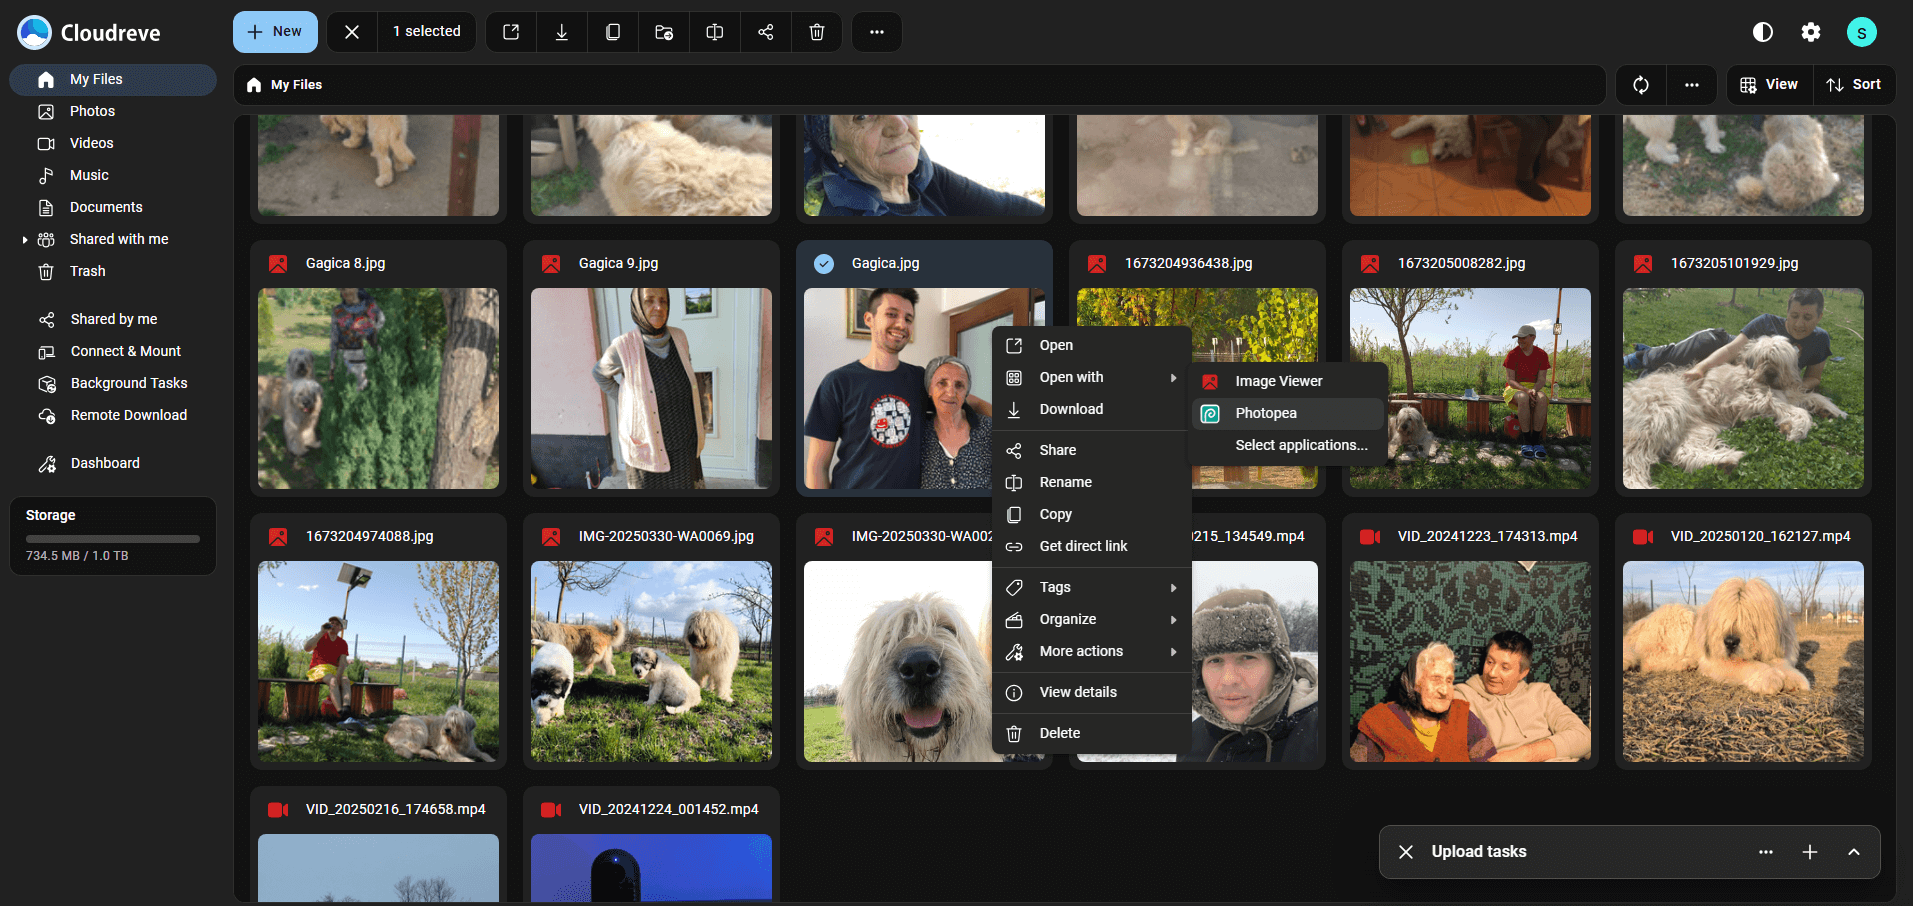The height and width of the screenshot is (906, 1913).
Task: Open Trash in the sidebar
Action: point(112,271)
